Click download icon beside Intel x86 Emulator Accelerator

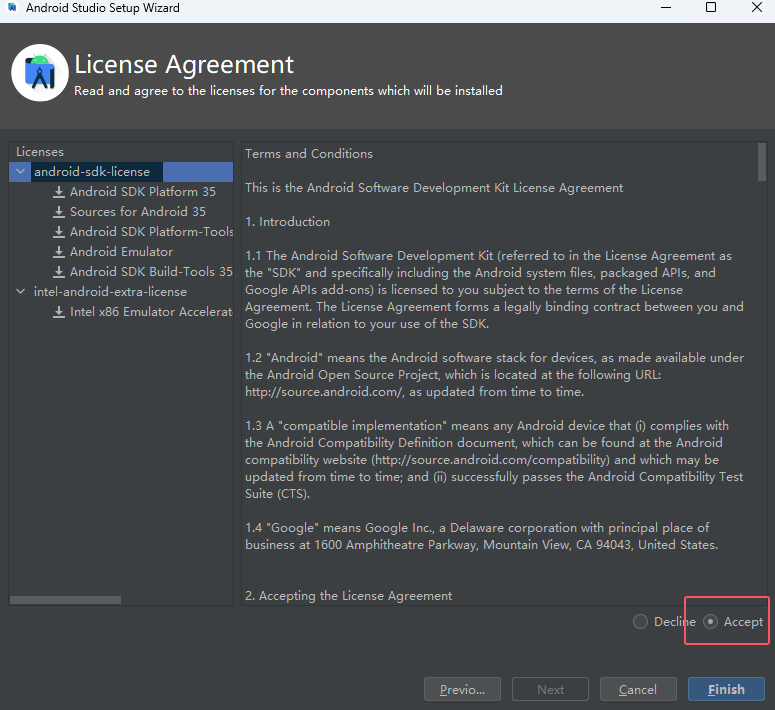pyautogui.click(x=59, y=312)
